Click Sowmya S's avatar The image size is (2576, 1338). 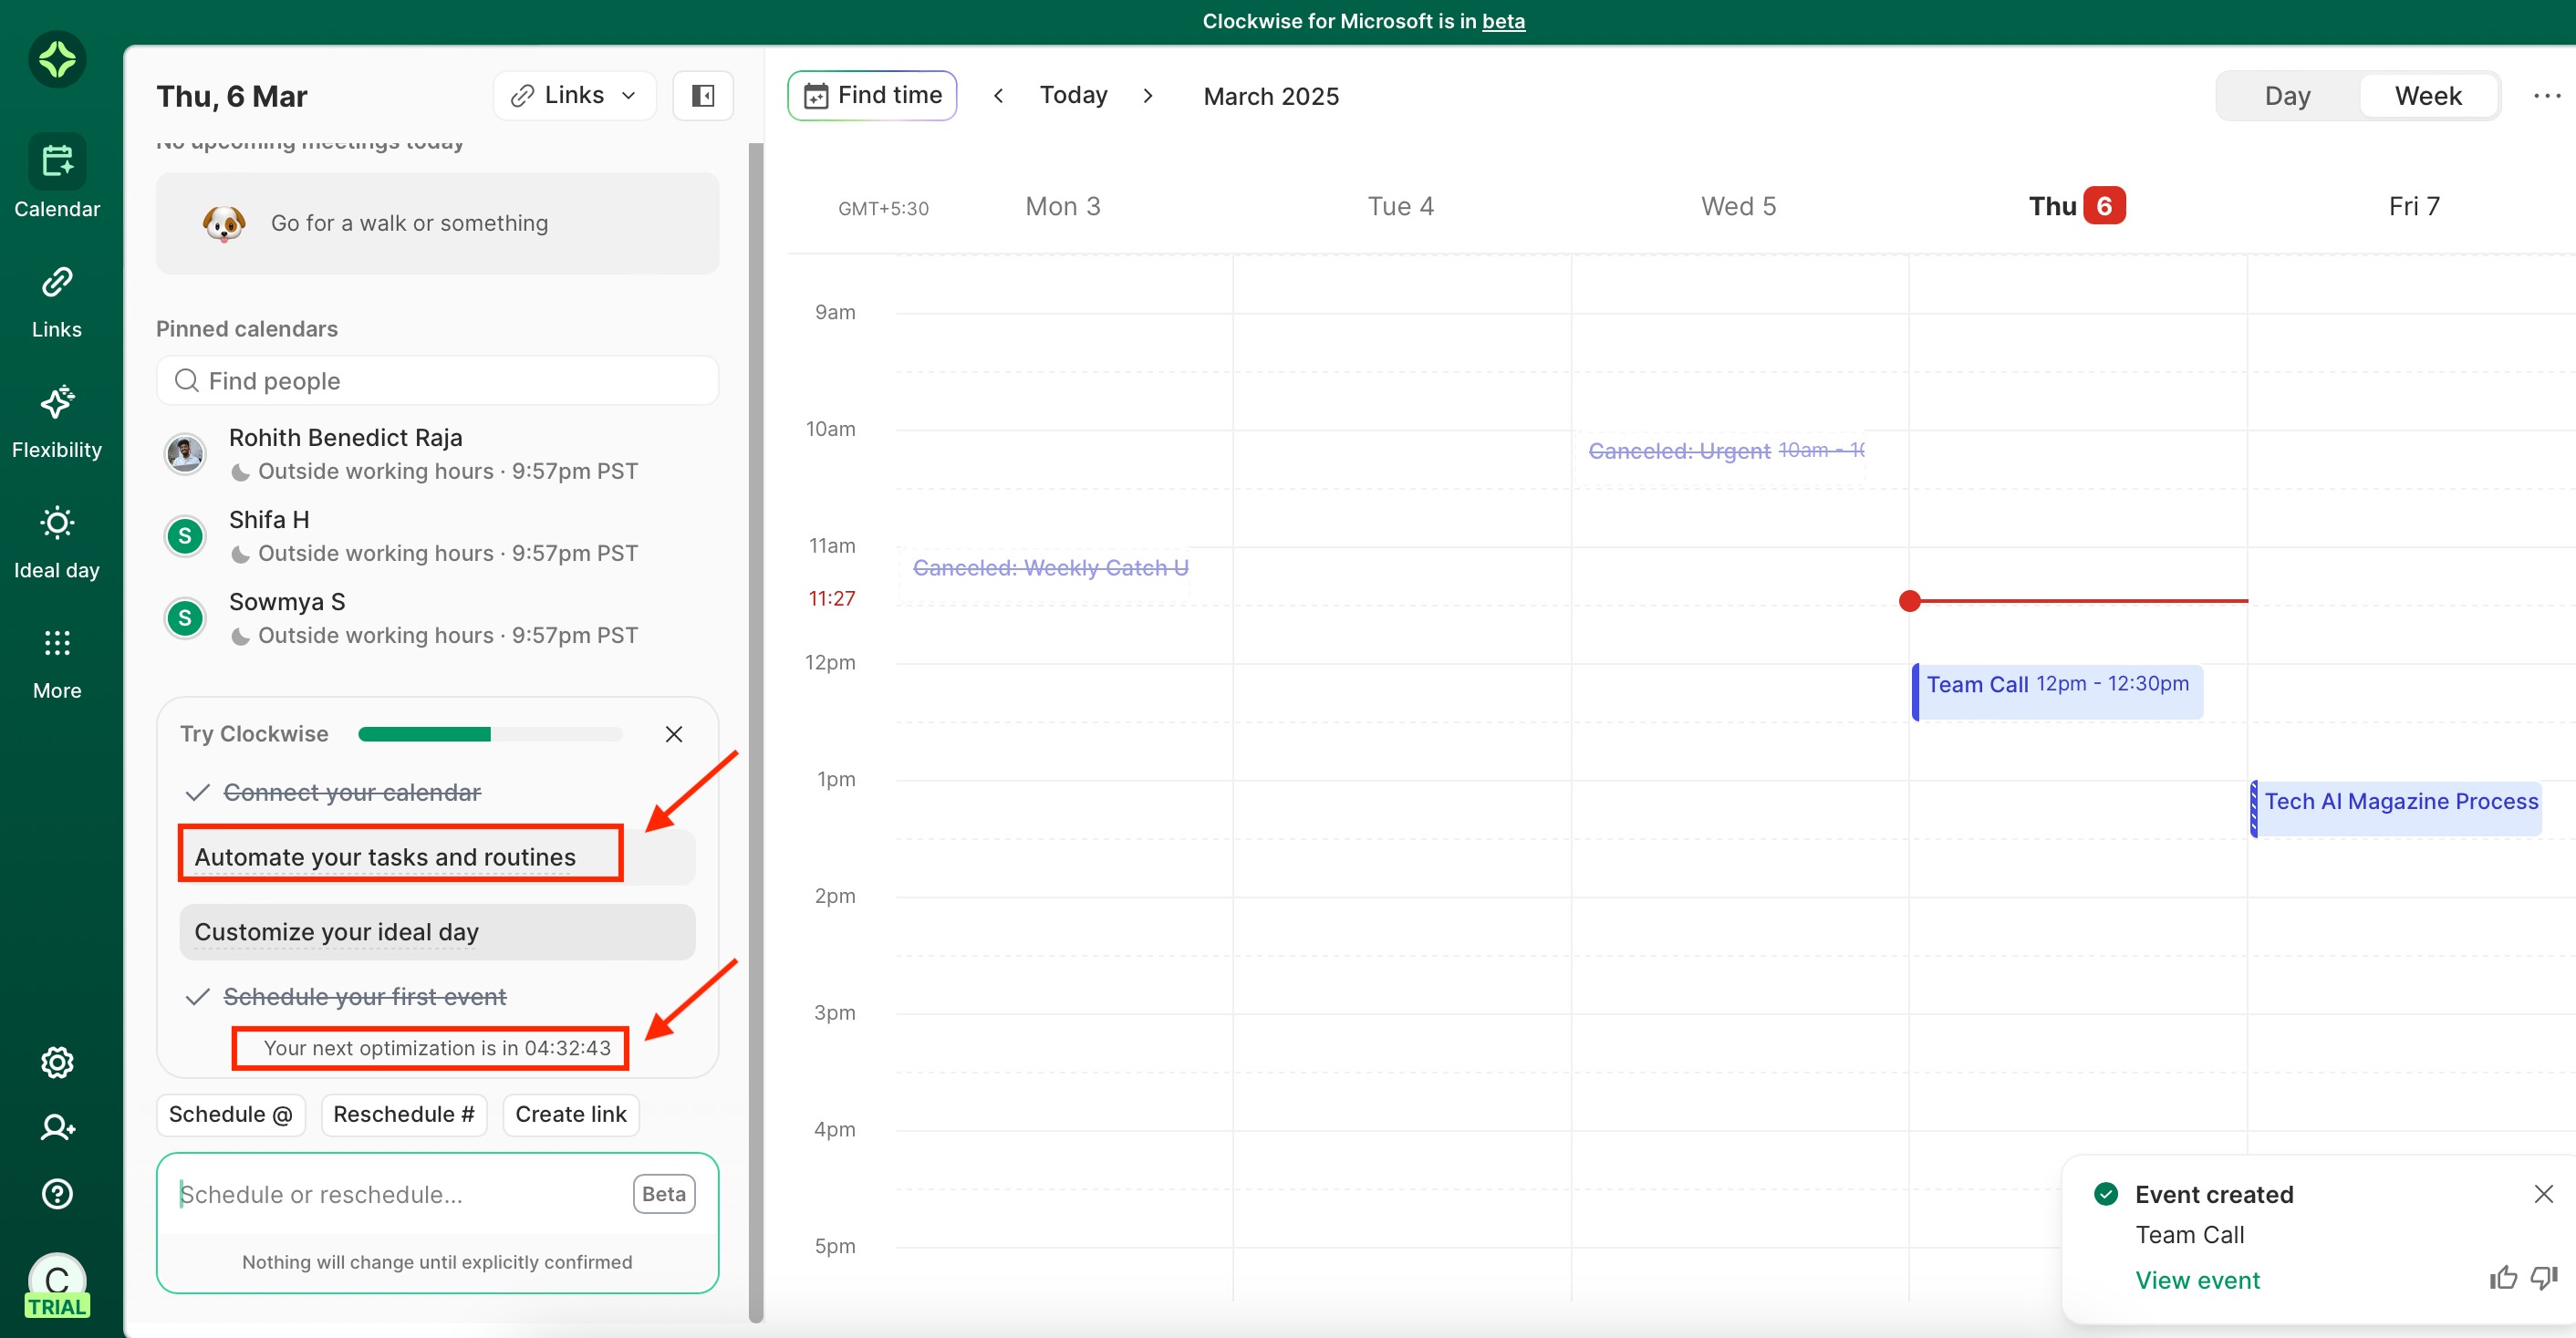coord(185,618)
